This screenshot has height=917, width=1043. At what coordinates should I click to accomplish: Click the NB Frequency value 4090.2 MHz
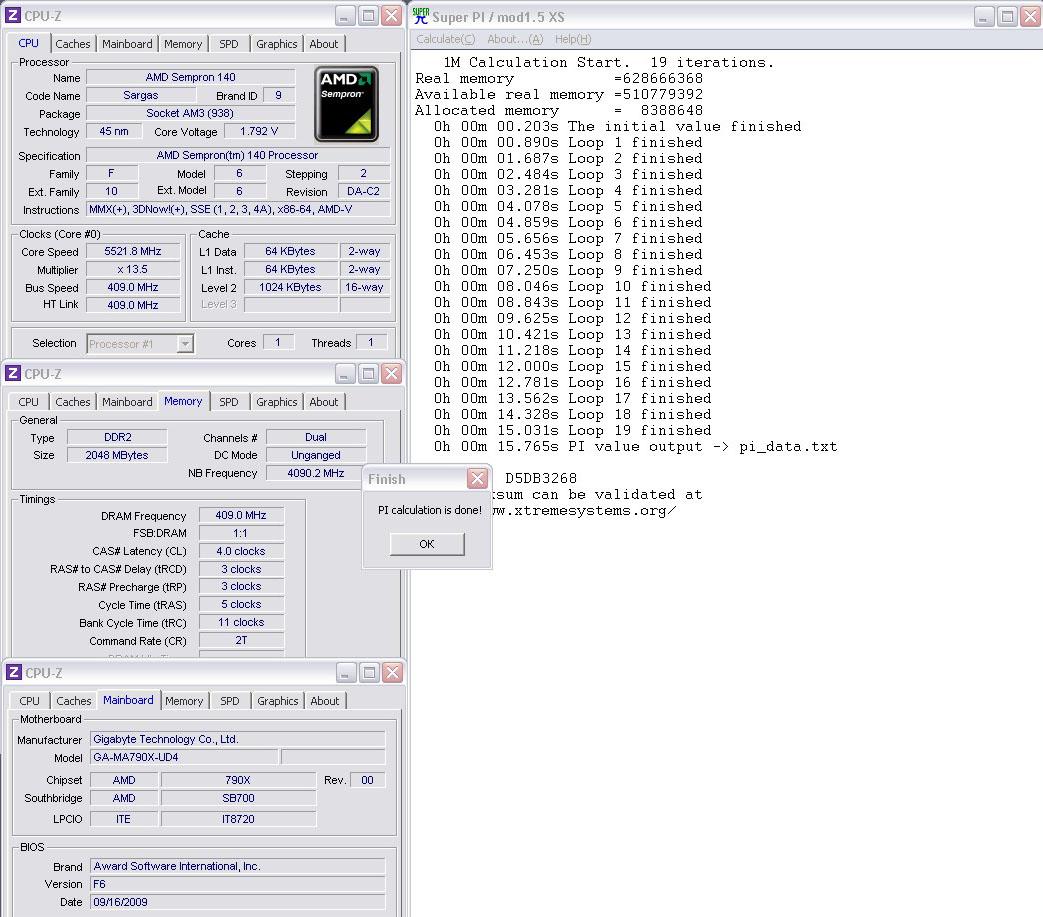tap(316, 473)
